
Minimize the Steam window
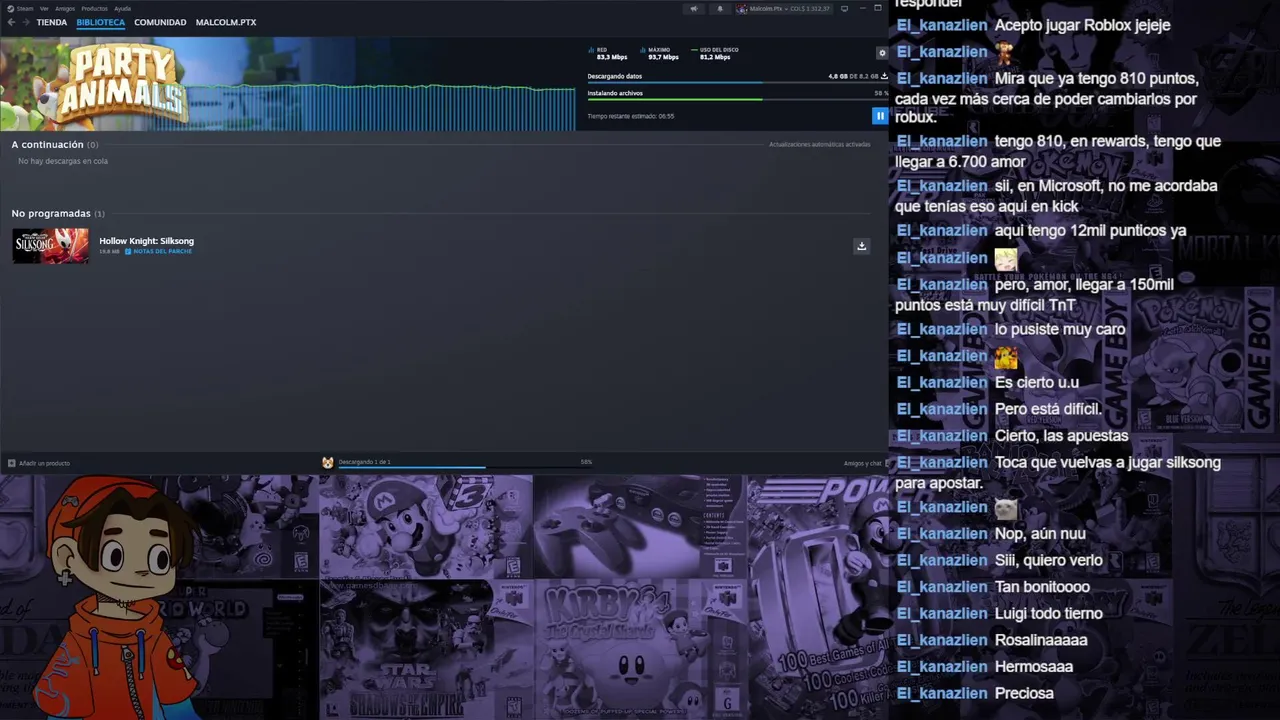coord(863,9)
